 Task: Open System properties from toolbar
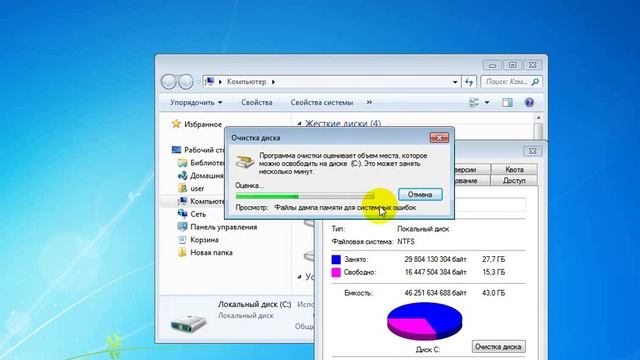pyautogui.click(x=322, y=102)
